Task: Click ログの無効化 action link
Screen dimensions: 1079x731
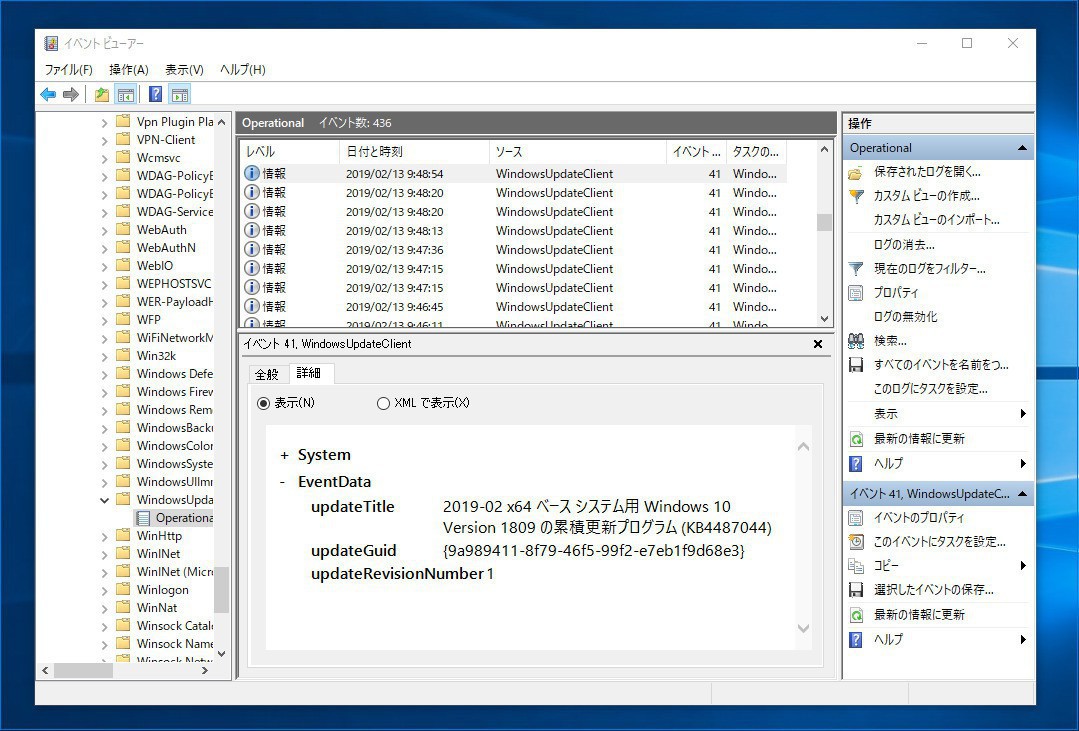Action: (905, 317)
